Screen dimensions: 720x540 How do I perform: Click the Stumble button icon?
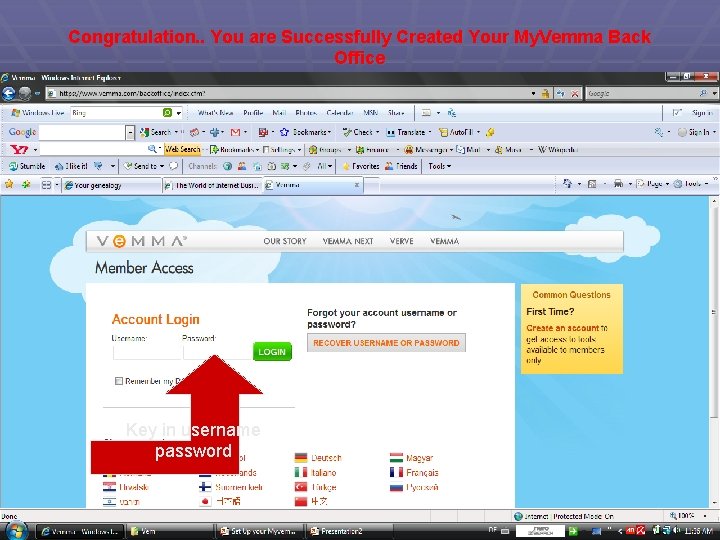[27, 166]
